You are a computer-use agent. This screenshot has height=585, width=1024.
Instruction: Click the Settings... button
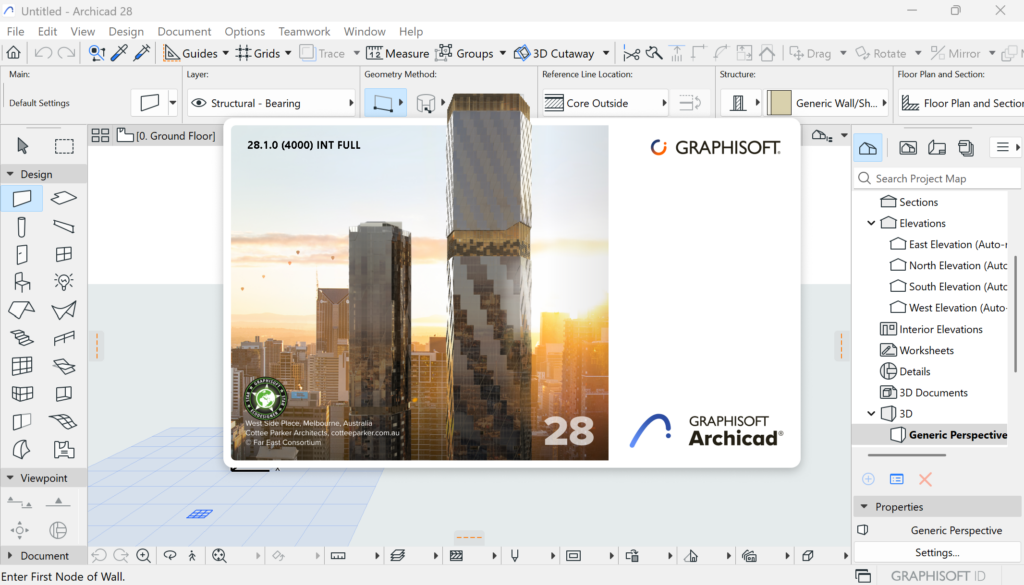[x=937, y=552]
